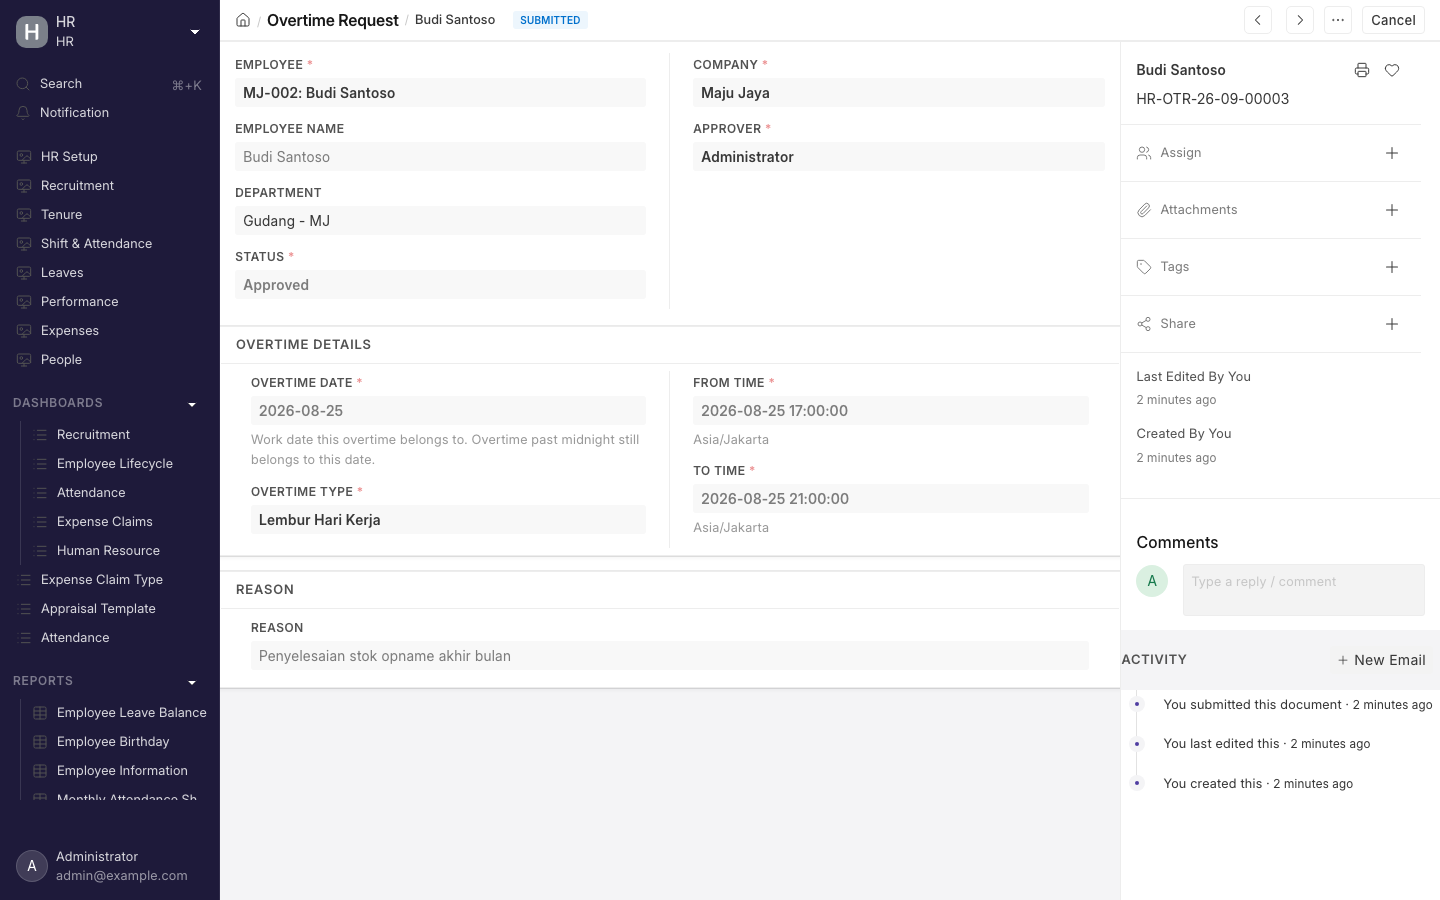Image resolution: width=1440 pixels, height=900 pixels.
Task: Open Search in the sidebar
Action: (x=110, y=84)
